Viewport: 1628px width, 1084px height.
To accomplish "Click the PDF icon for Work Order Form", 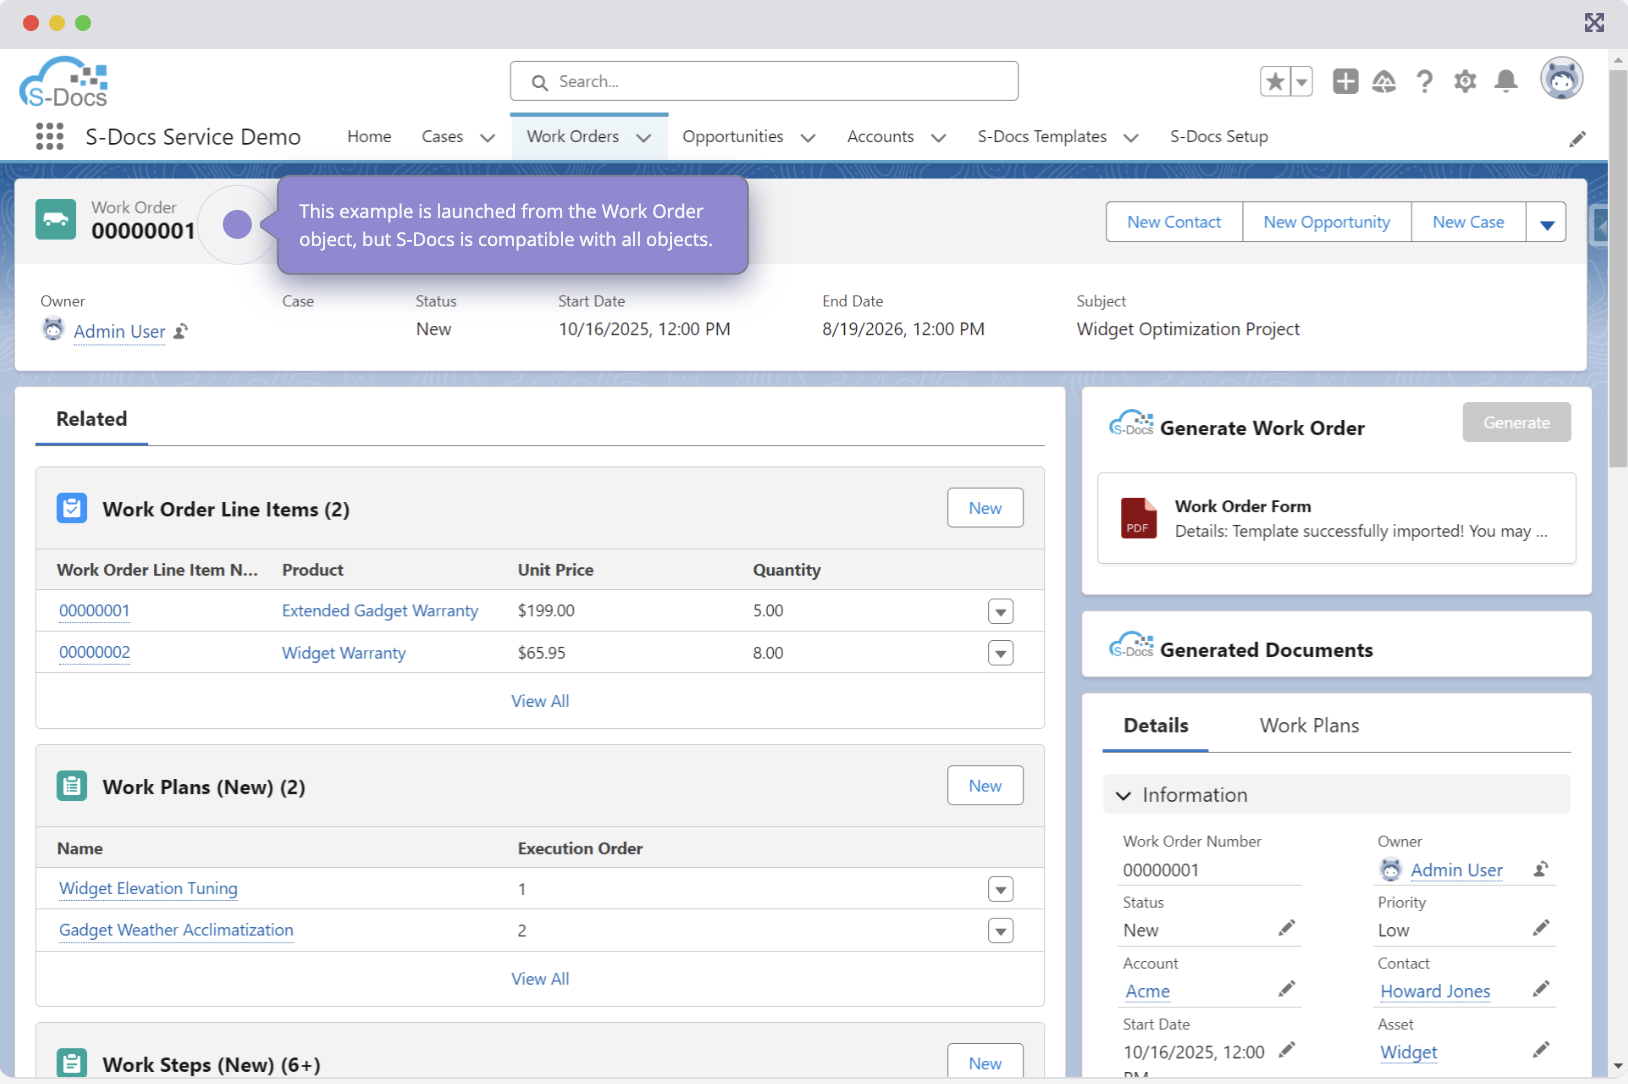I will click(1138, 518).
